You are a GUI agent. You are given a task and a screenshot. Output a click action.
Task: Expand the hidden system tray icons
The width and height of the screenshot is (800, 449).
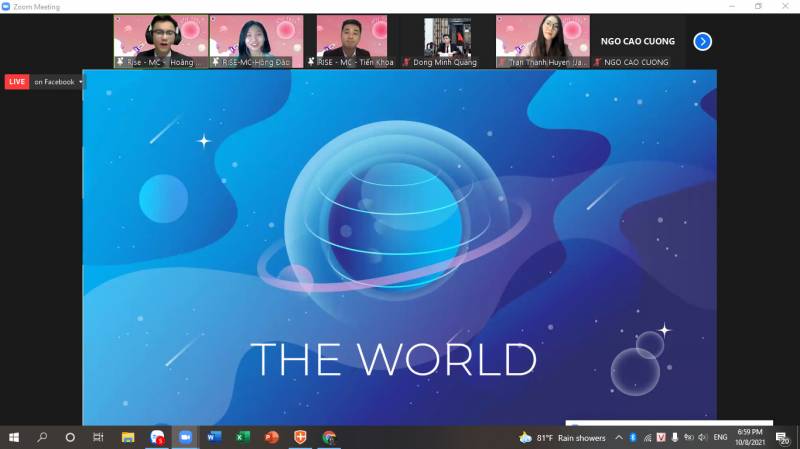(618, 437)
